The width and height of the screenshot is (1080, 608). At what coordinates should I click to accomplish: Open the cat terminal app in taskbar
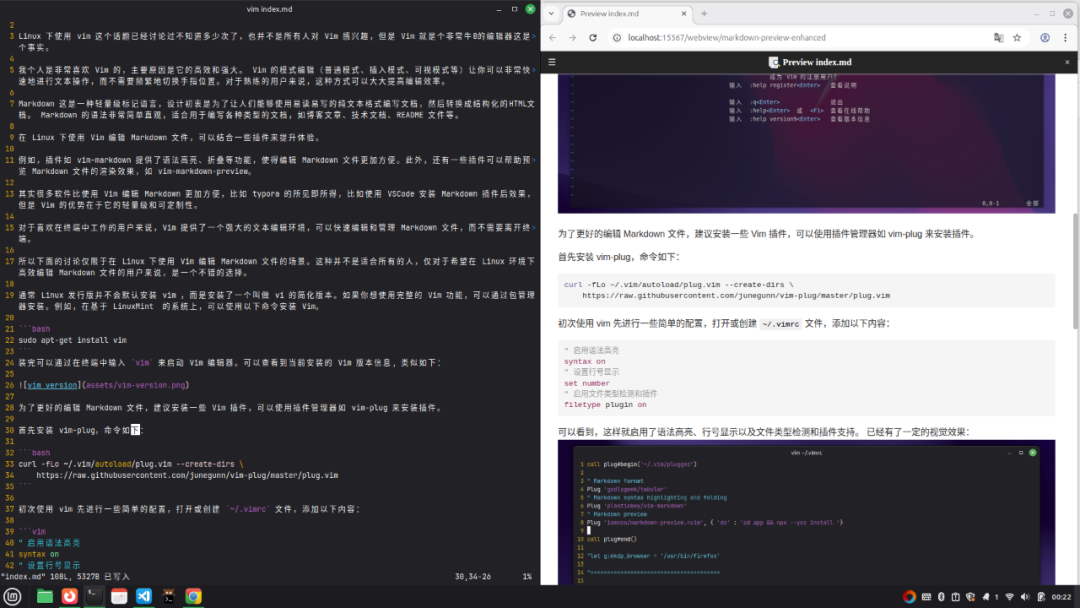(169, 596)
